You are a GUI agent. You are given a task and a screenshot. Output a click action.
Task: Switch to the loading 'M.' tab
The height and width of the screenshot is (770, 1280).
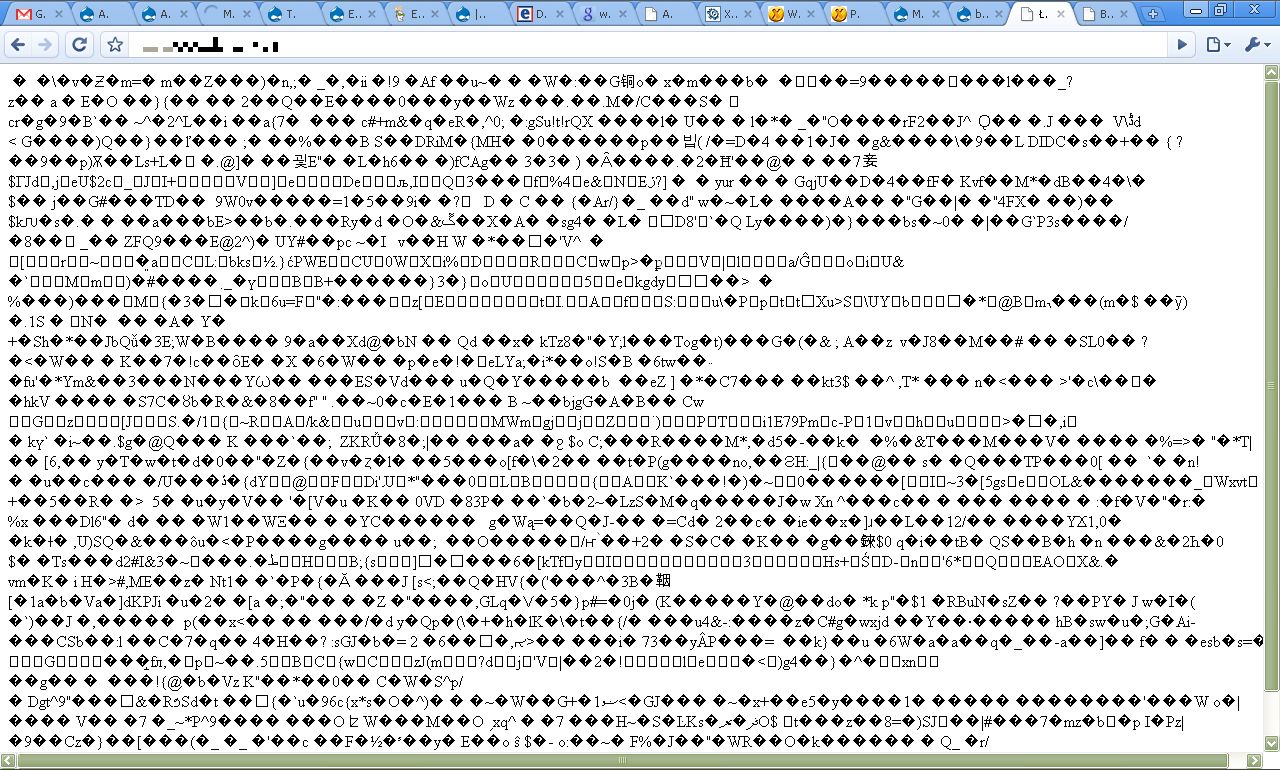(225, 14)
